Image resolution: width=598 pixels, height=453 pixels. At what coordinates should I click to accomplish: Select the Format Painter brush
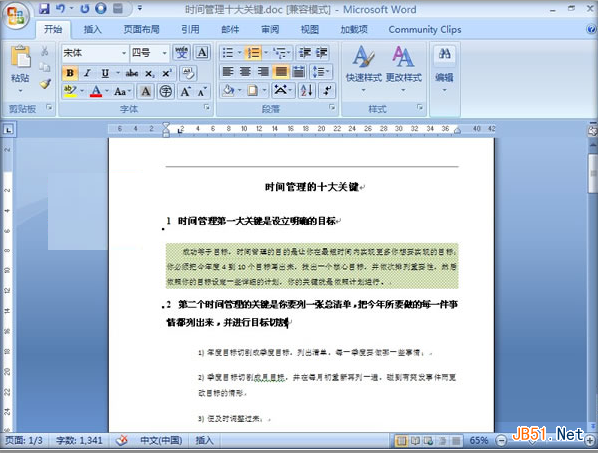[45, 84]
